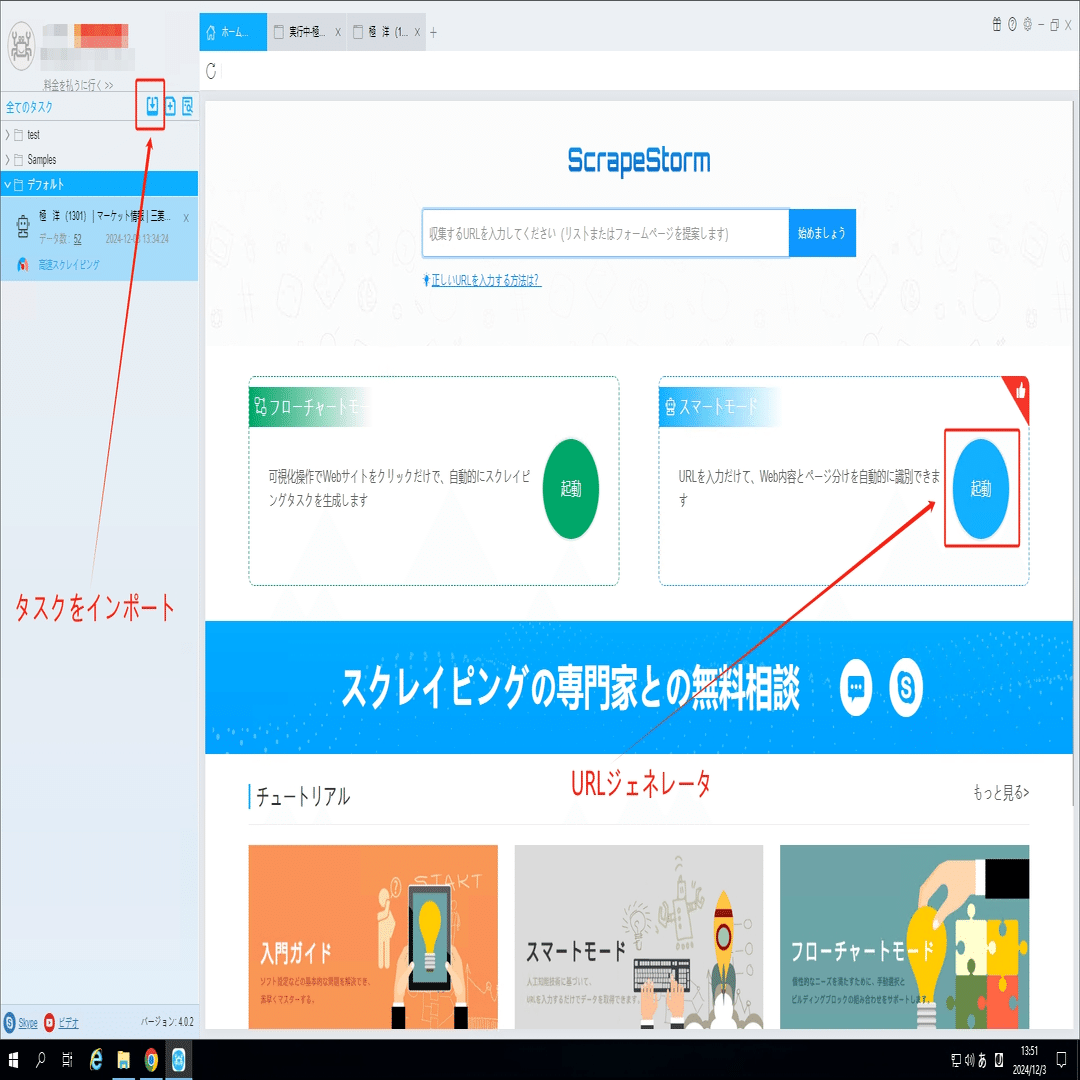The image size is (1080, 1080).
Task: Click IME あ indicator in system tray
Action: point(982,1060)
